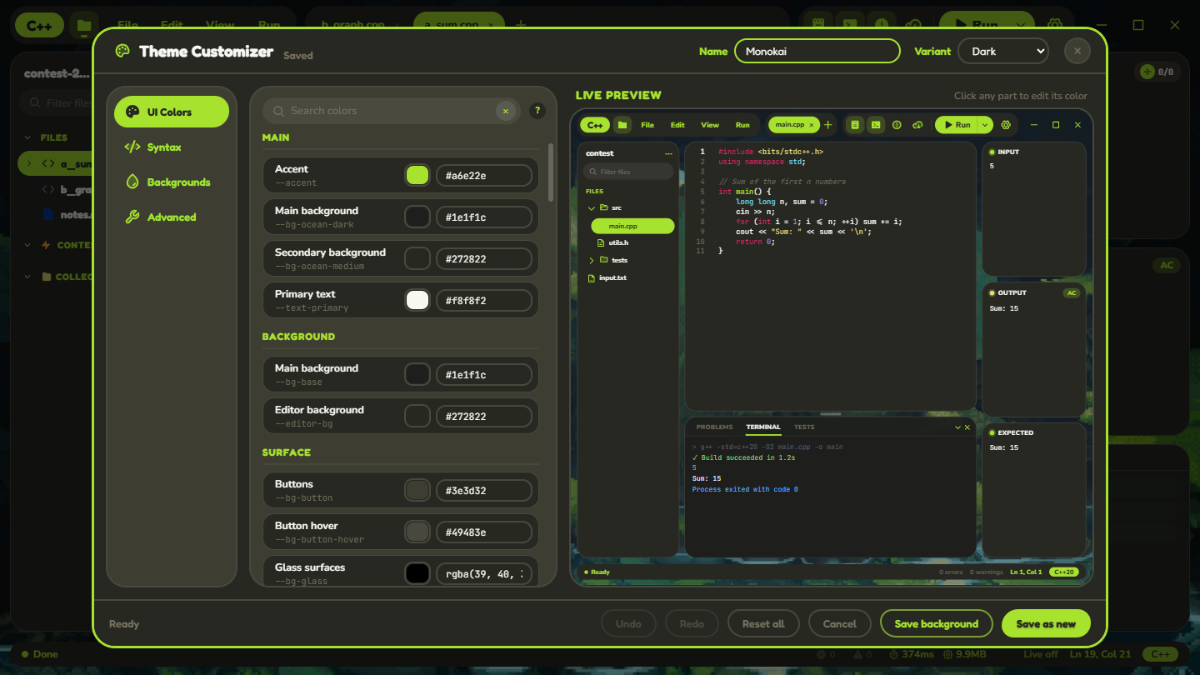Switch to the Syntax section
Viewport: 1200px width, 675px height.
[x=171, y=147]
